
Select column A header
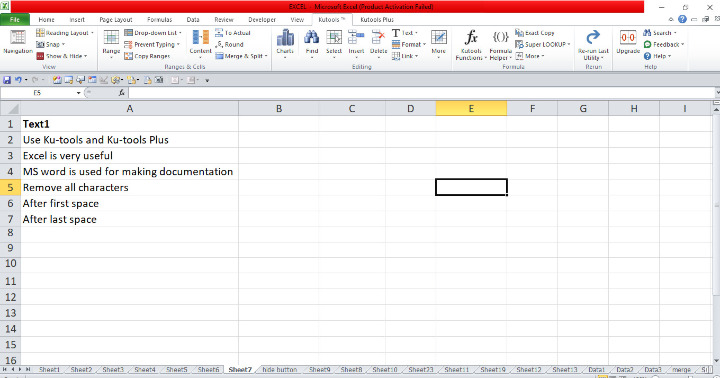[129, 109]
